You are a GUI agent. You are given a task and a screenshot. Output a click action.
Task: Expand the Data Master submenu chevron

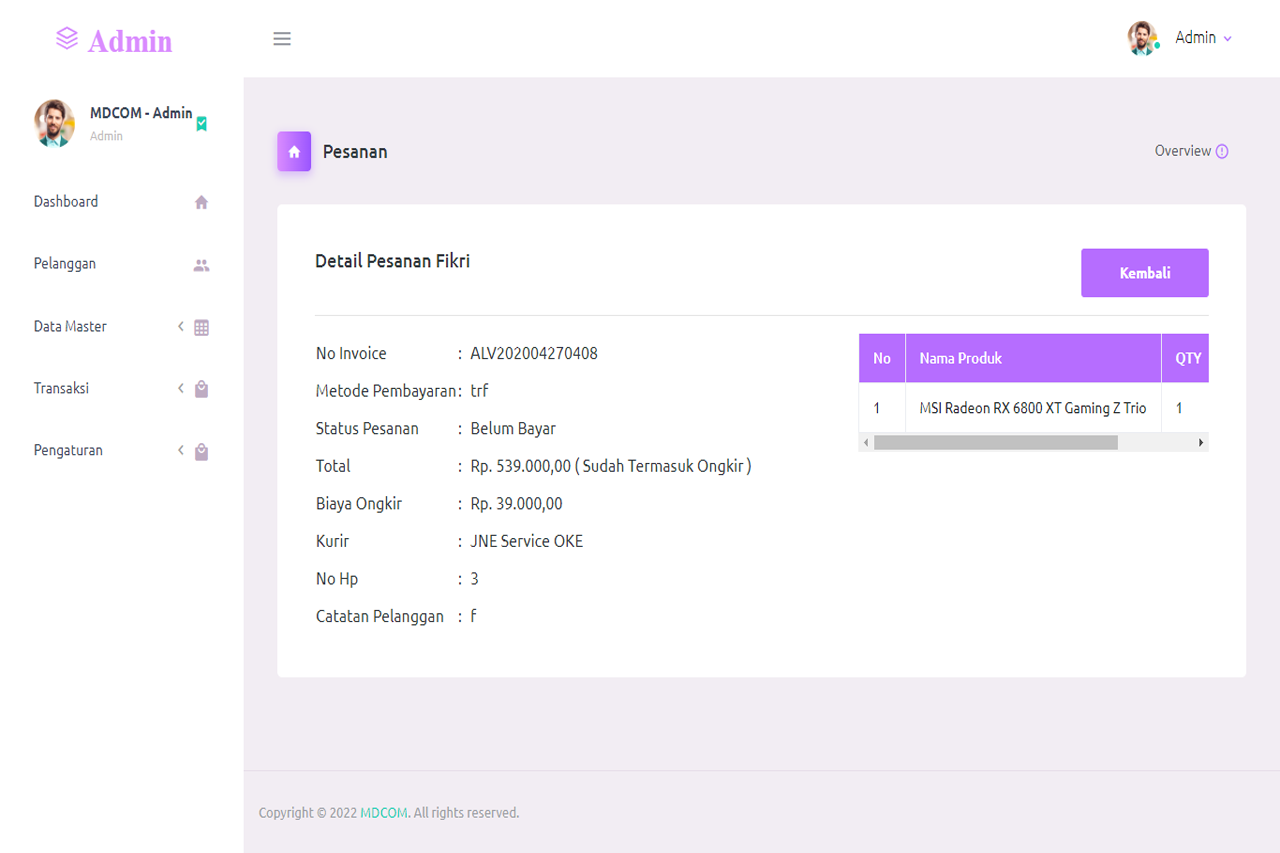(181, 326)
